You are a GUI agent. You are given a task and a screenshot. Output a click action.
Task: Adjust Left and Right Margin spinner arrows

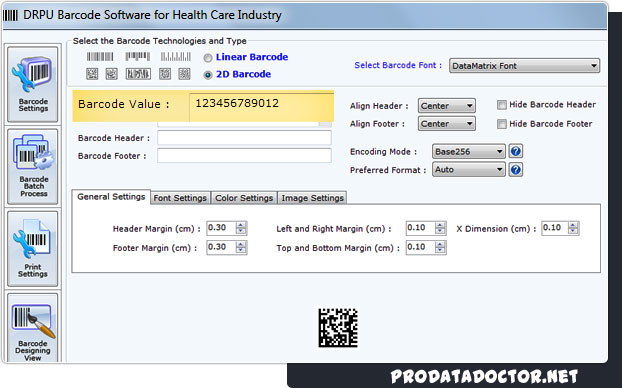click(440, 228)
